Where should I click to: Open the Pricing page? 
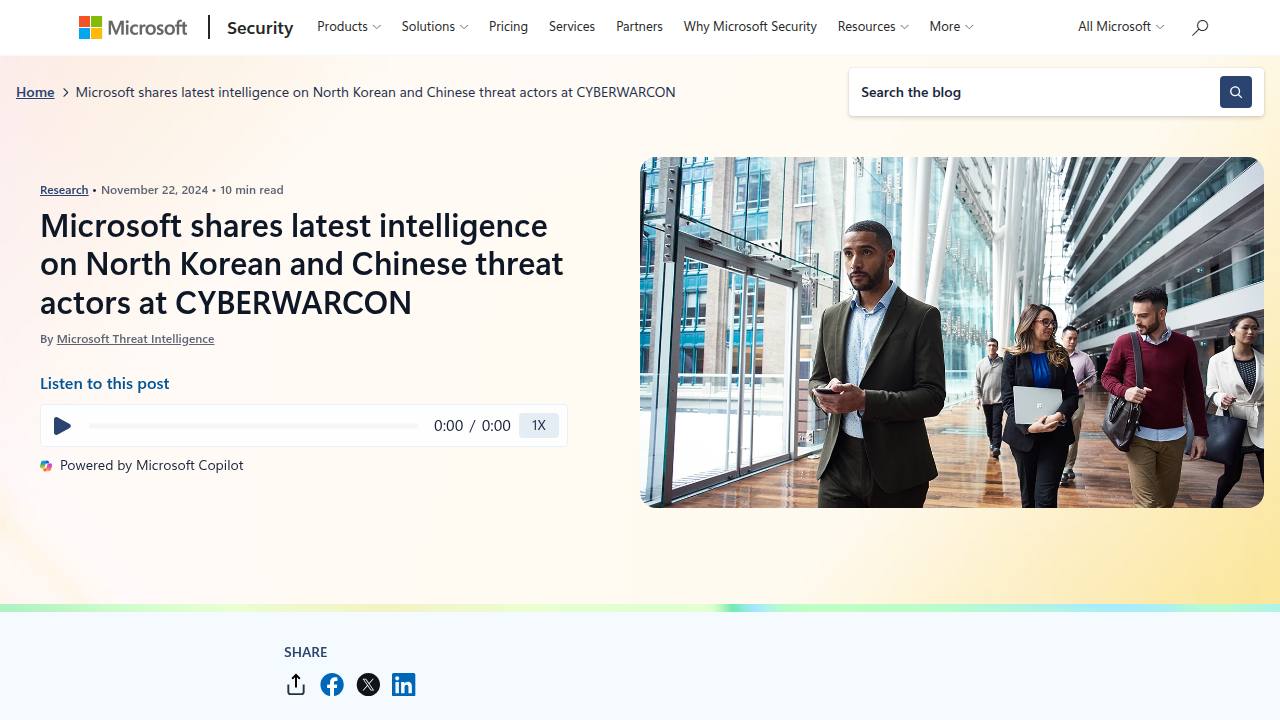point(508,27)
